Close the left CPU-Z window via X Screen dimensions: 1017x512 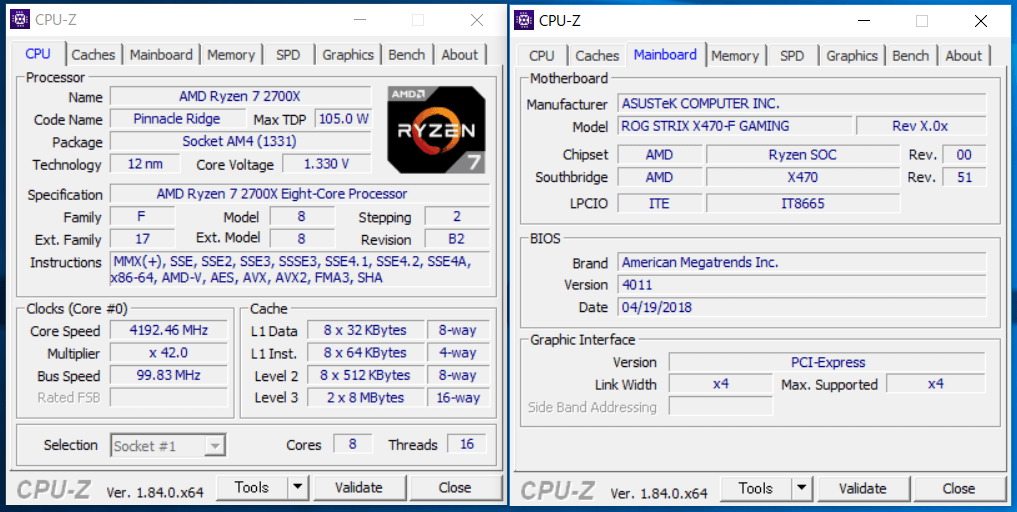coord(477,20)
